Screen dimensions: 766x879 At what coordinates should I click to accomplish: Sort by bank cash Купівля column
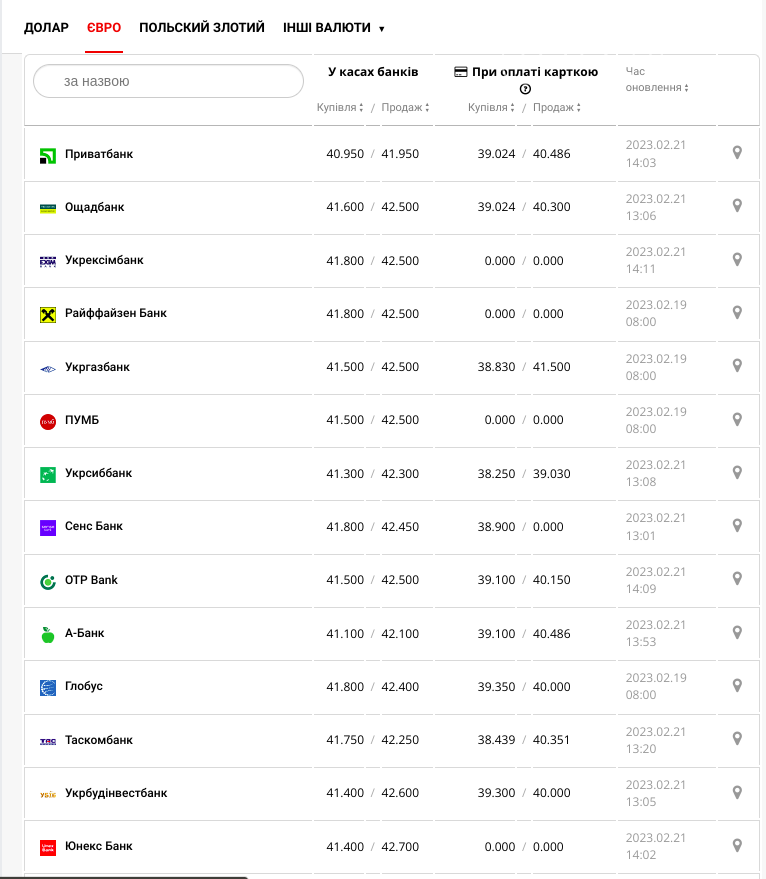pos(340,107)
